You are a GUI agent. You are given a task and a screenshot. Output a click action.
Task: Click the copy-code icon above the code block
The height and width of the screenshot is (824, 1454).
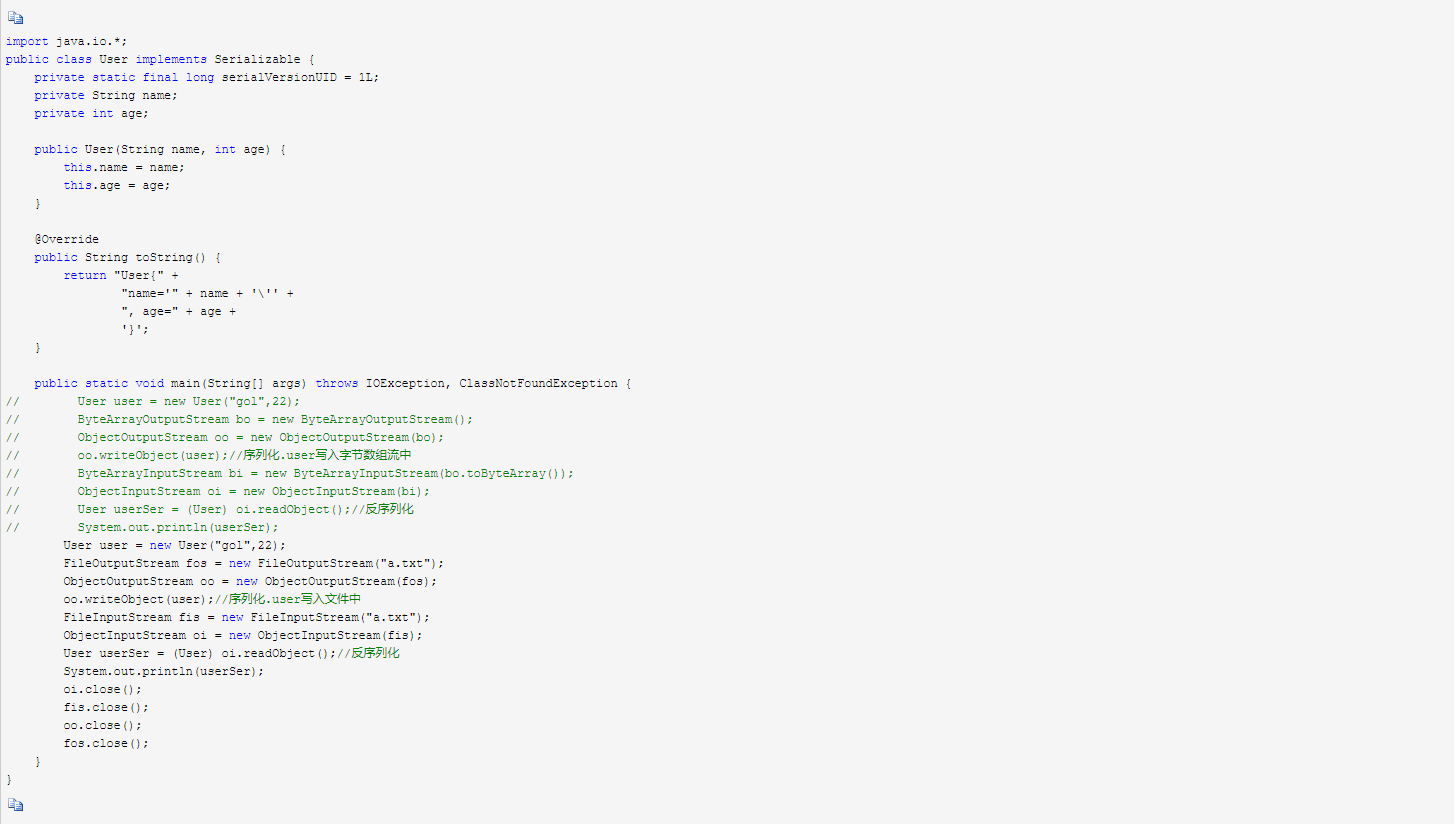[15, 18]
